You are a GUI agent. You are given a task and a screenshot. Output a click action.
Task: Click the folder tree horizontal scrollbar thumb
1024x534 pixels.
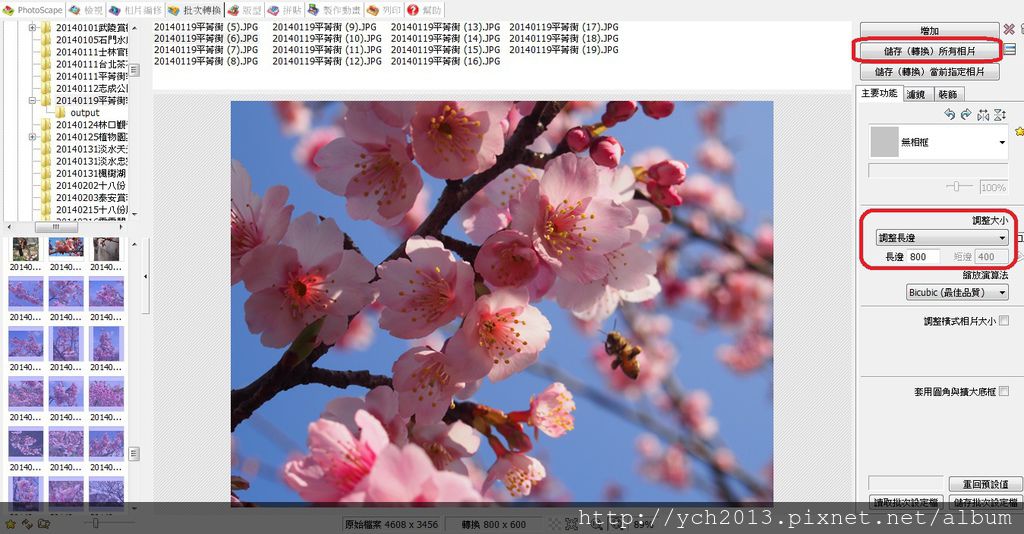coord(56,227)
